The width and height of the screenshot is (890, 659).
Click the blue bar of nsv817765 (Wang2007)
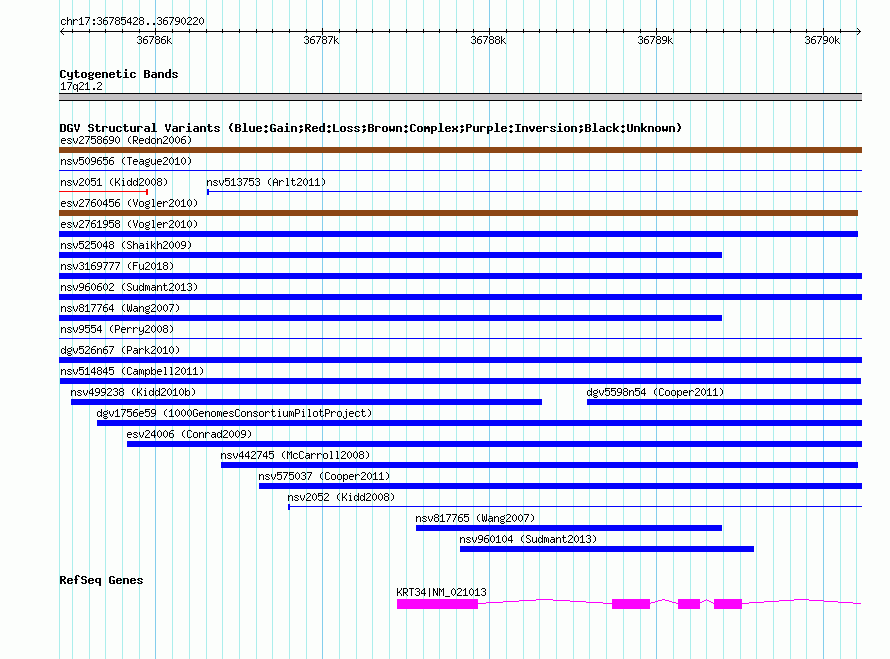click(569, 528)
